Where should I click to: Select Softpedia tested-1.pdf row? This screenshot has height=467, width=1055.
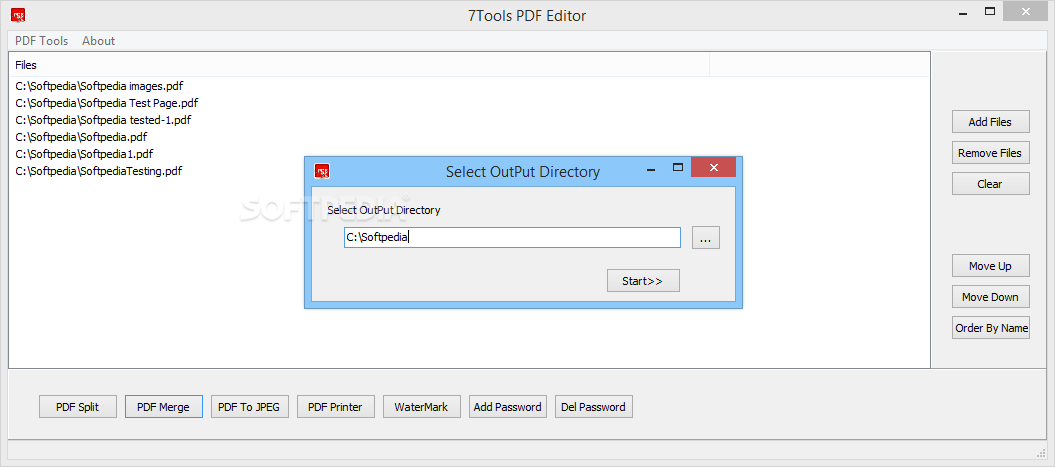pos(103,120)
